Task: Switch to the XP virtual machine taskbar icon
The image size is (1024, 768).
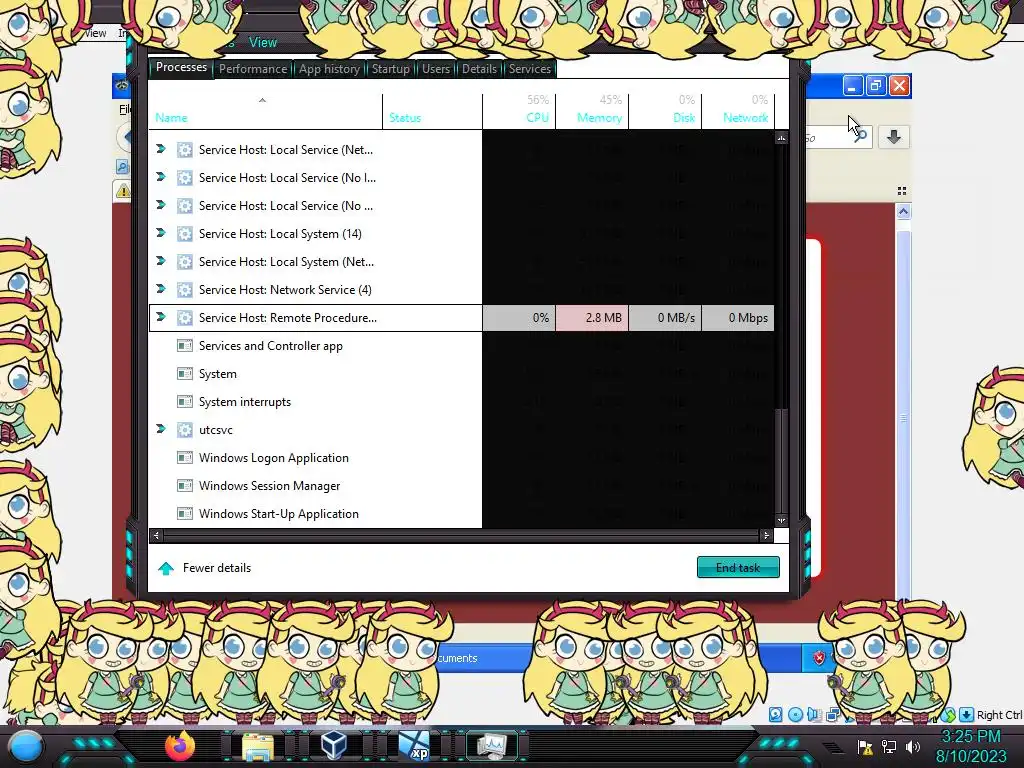Action: click(414, 746)
